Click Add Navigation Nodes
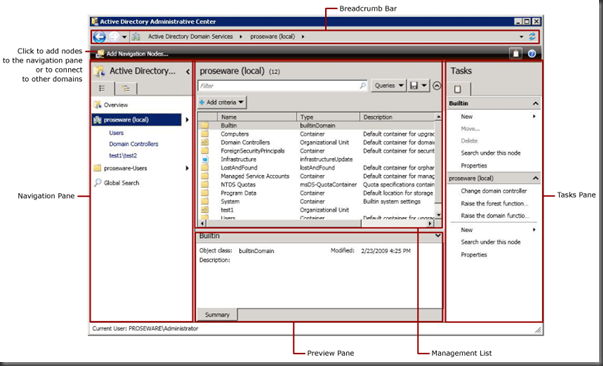 coord(132,54)
